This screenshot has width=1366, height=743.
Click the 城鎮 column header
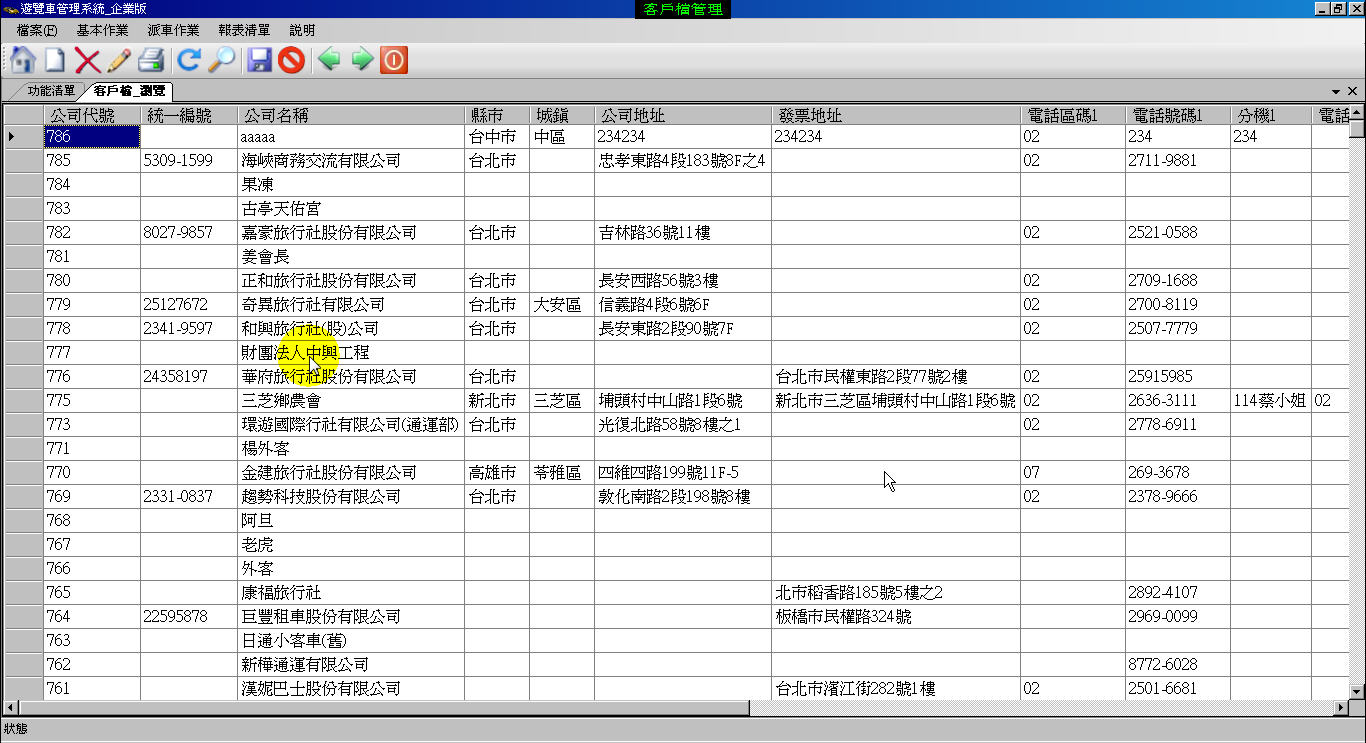click(x=562, y=115)
